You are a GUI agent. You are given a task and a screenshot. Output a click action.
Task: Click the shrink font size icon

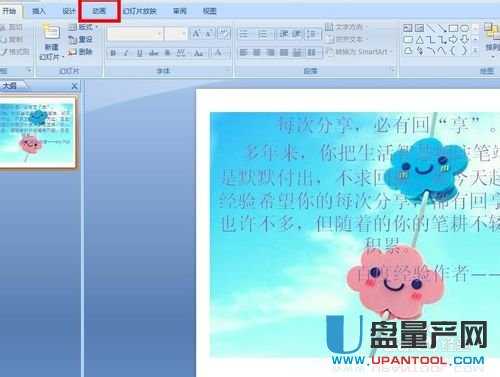click(209, 33)
